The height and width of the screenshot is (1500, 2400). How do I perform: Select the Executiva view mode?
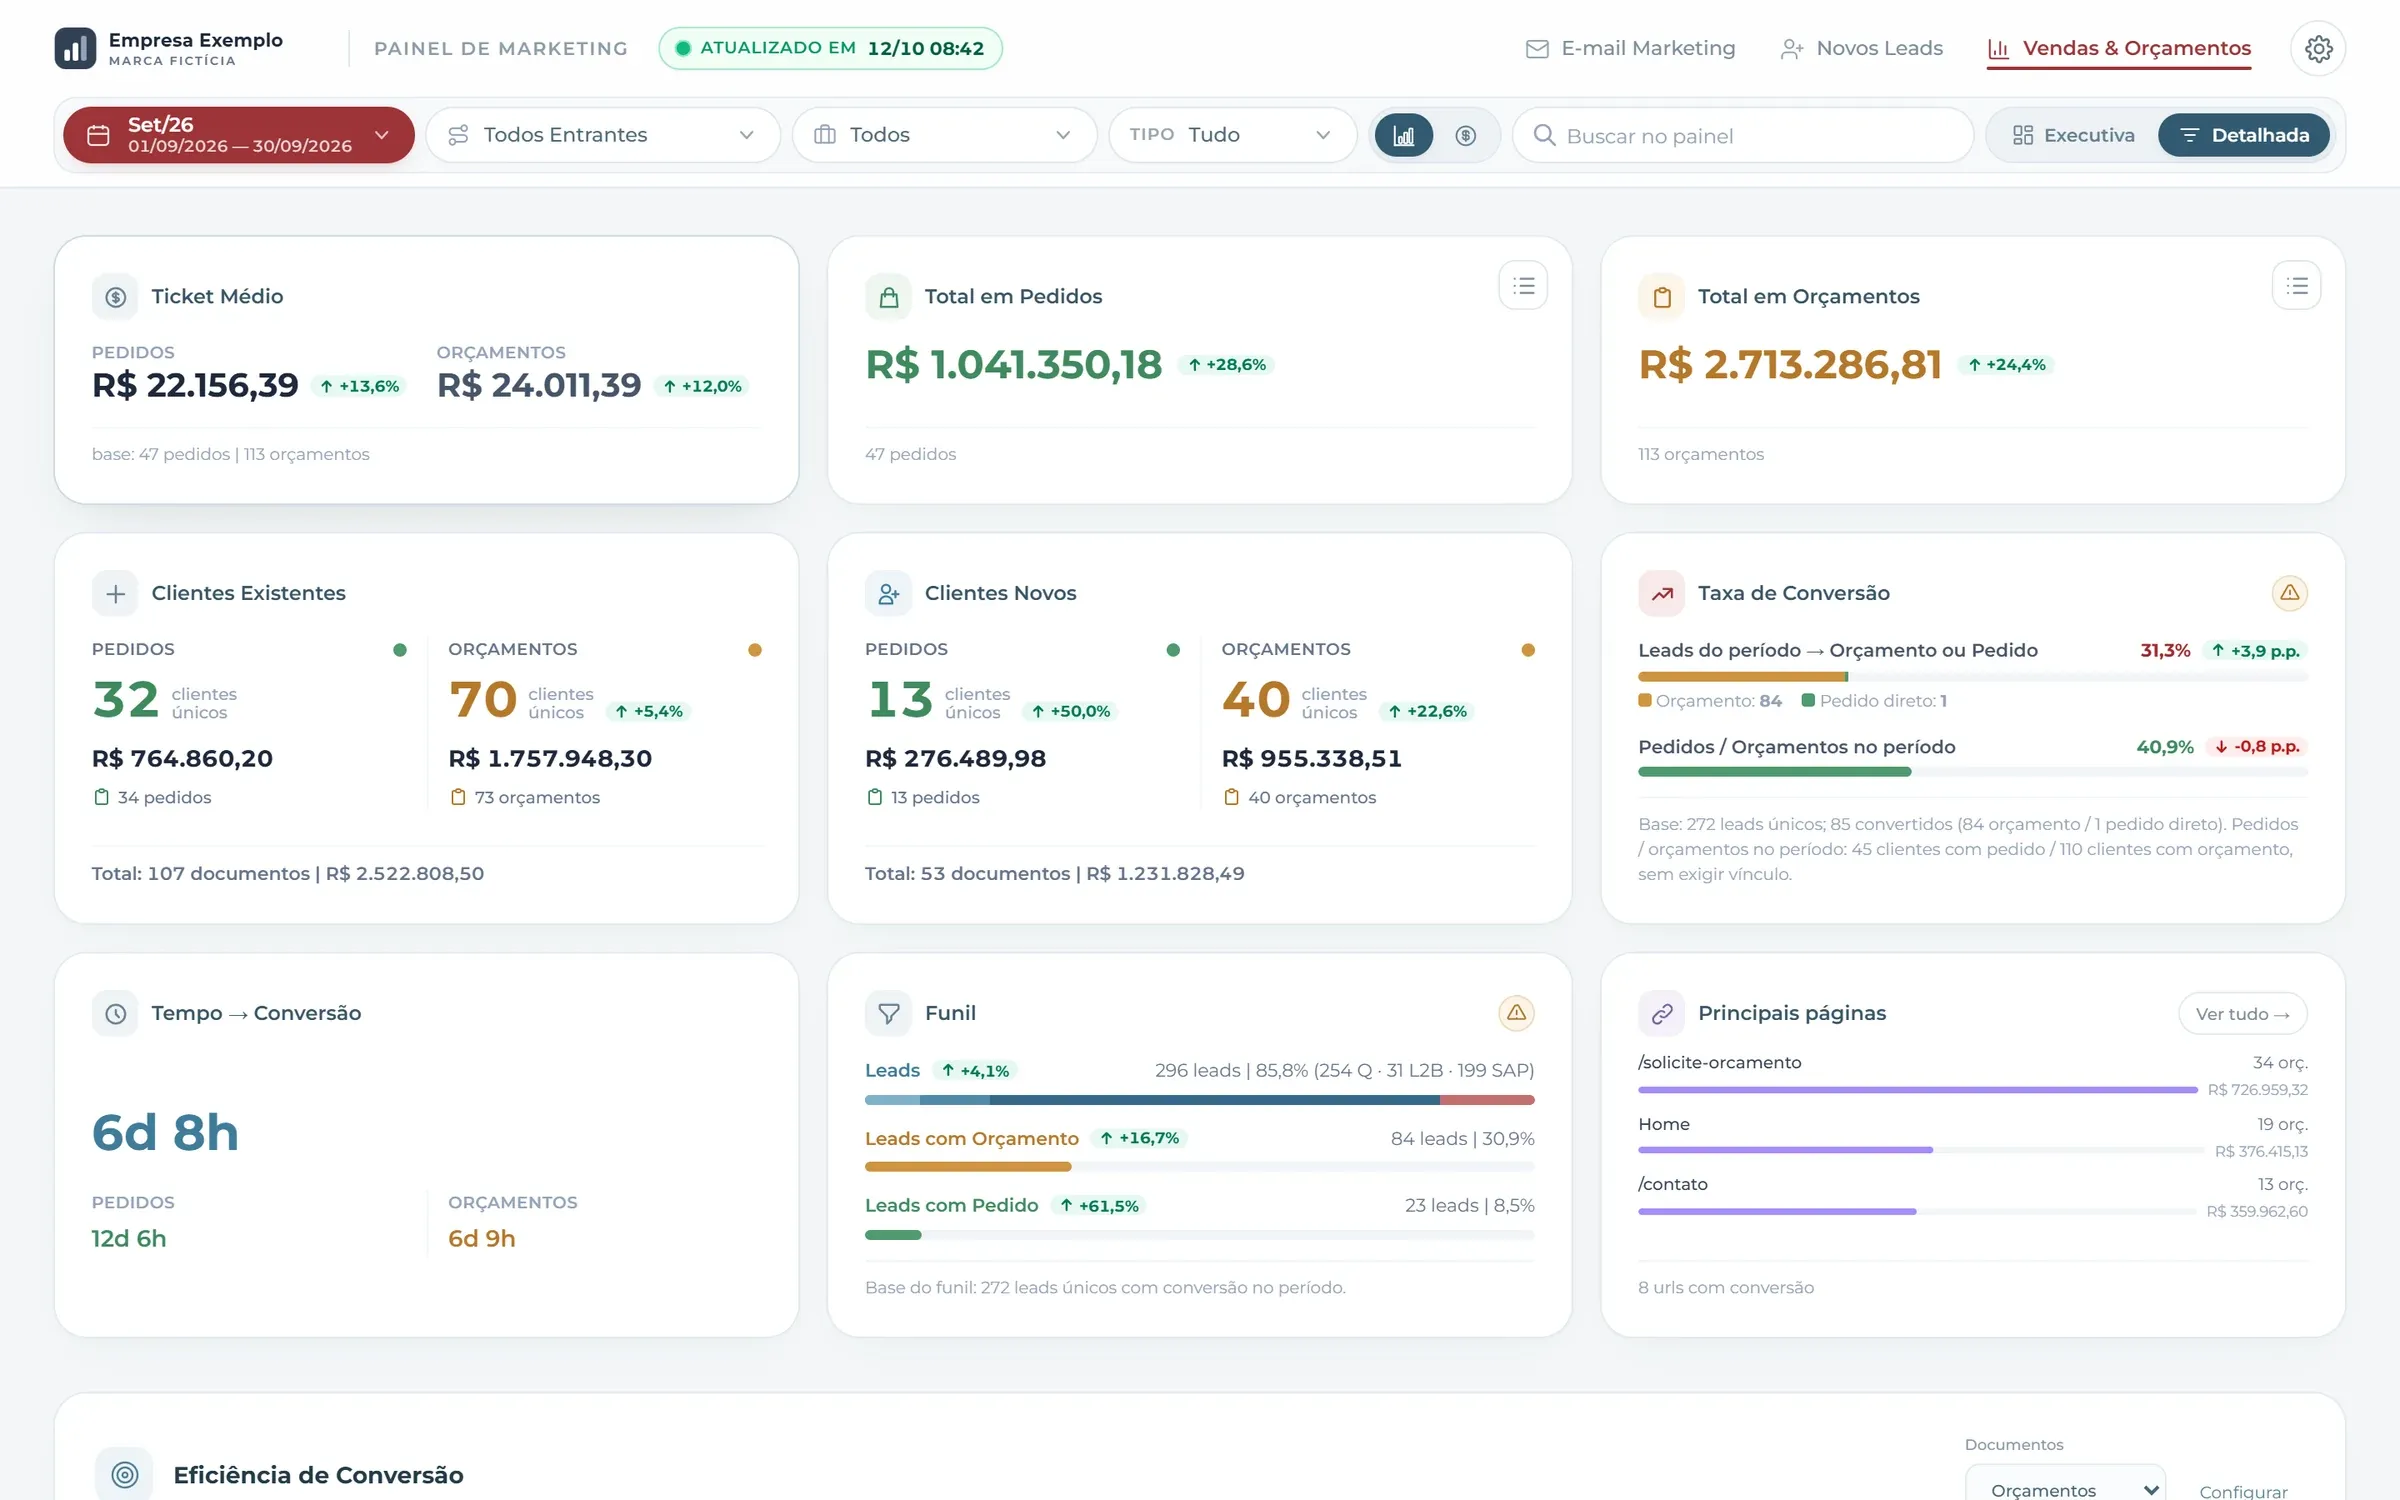point(2073,135)
